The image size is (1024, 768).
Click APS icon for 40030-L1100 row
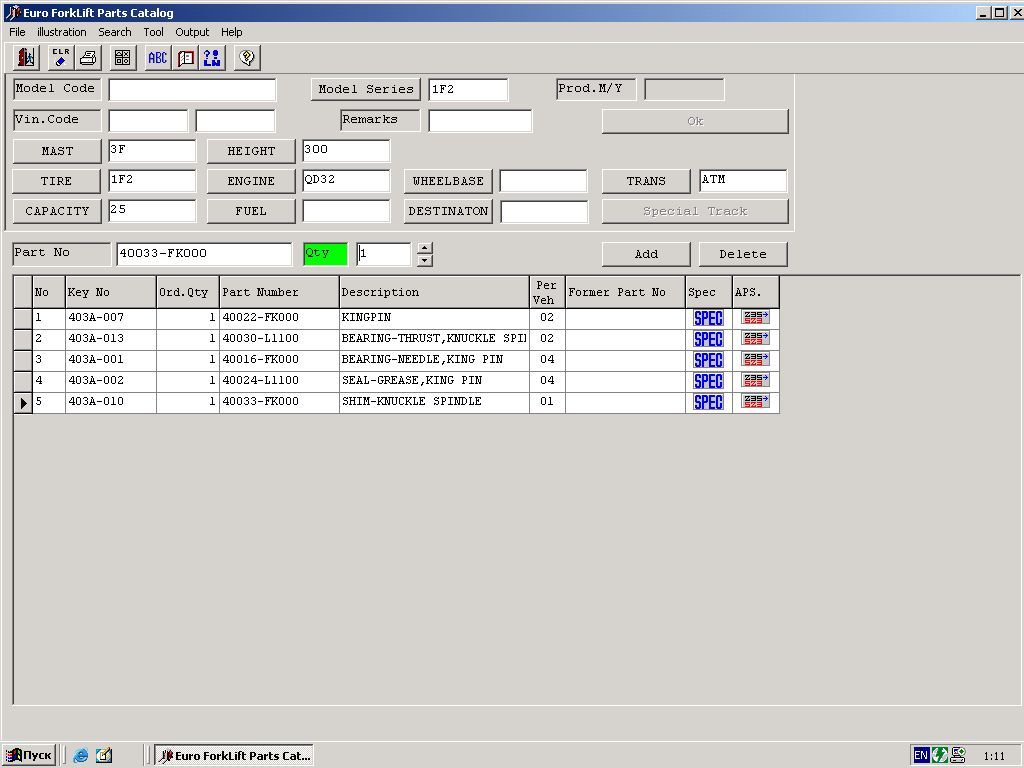click(755, 338)
